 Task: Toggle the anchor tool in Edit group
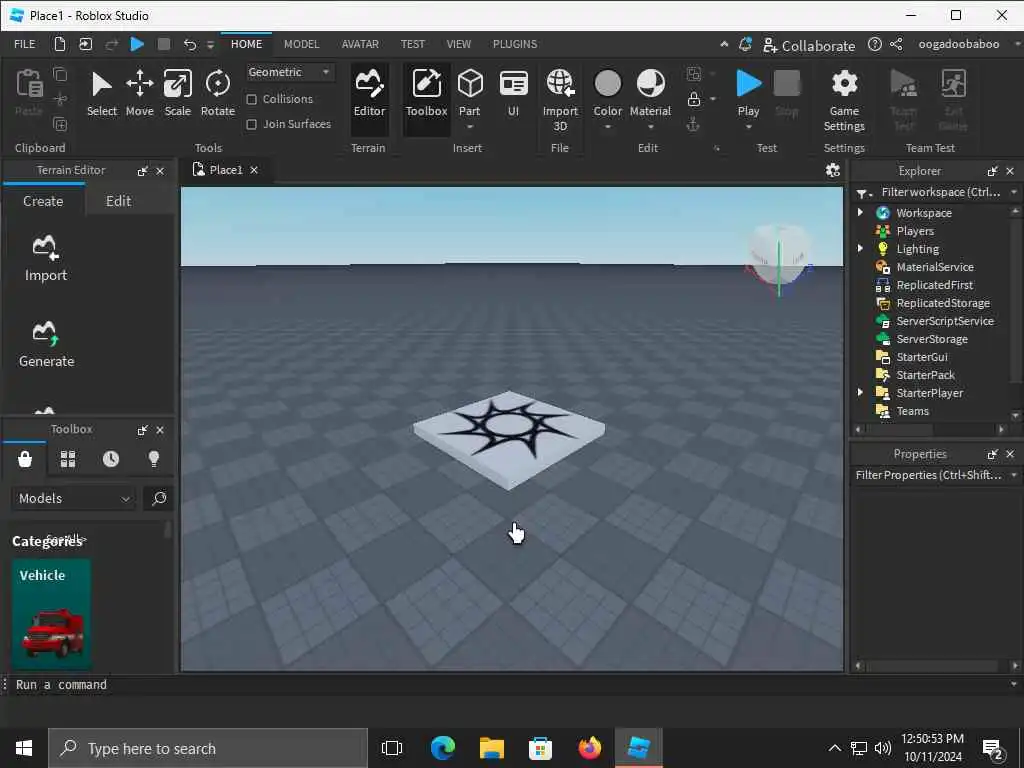pyautogui.click(x=694, y=124)
